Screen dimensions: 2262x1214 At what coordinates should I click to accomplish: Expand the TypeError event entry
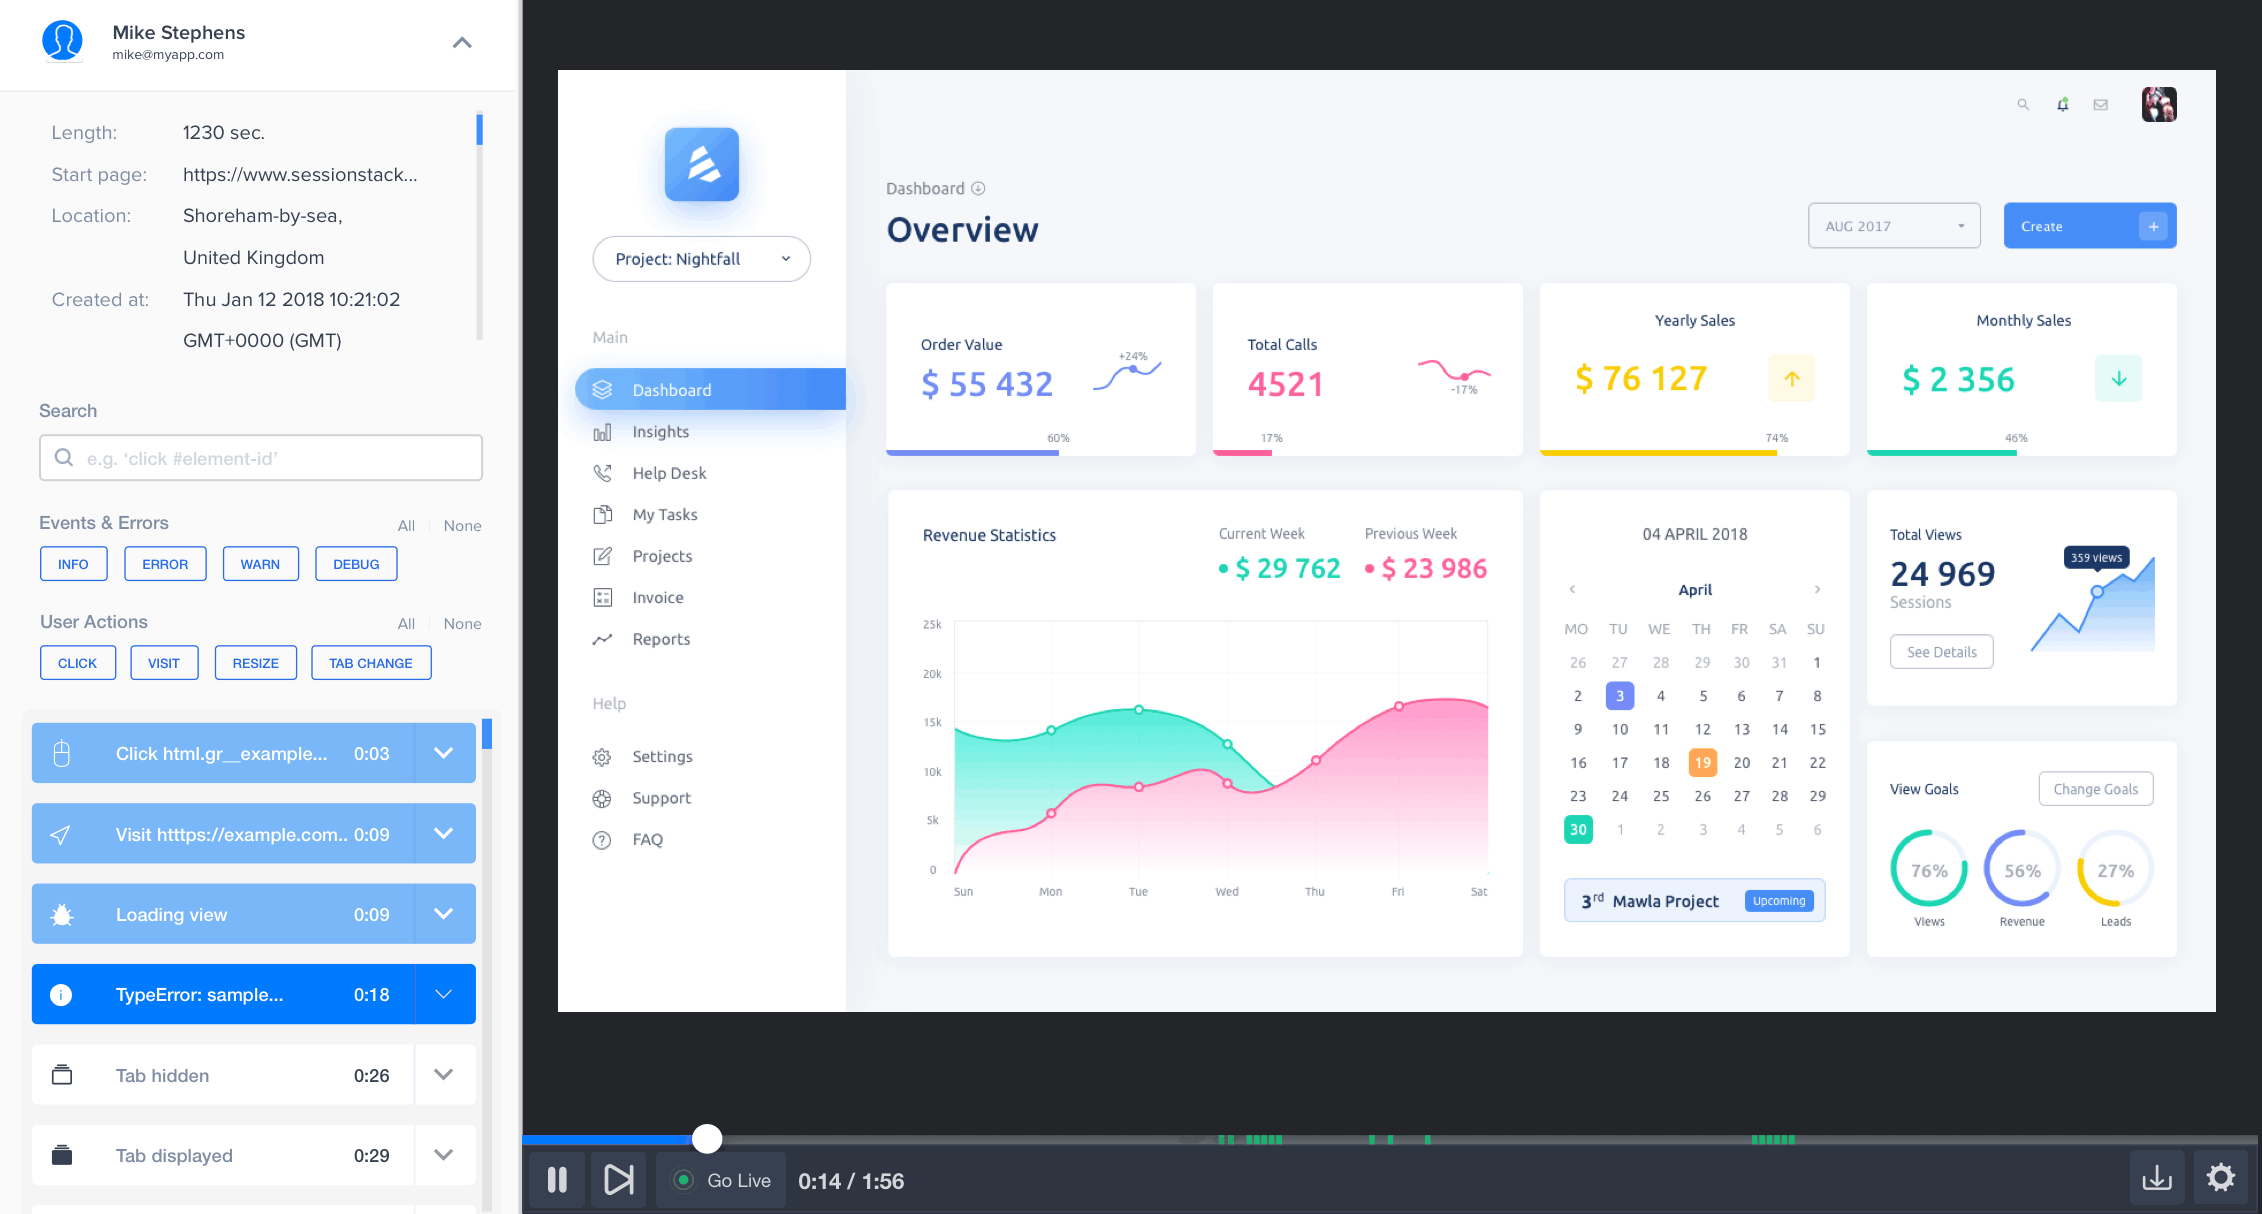pyautogui.click(x=443, y=994)
